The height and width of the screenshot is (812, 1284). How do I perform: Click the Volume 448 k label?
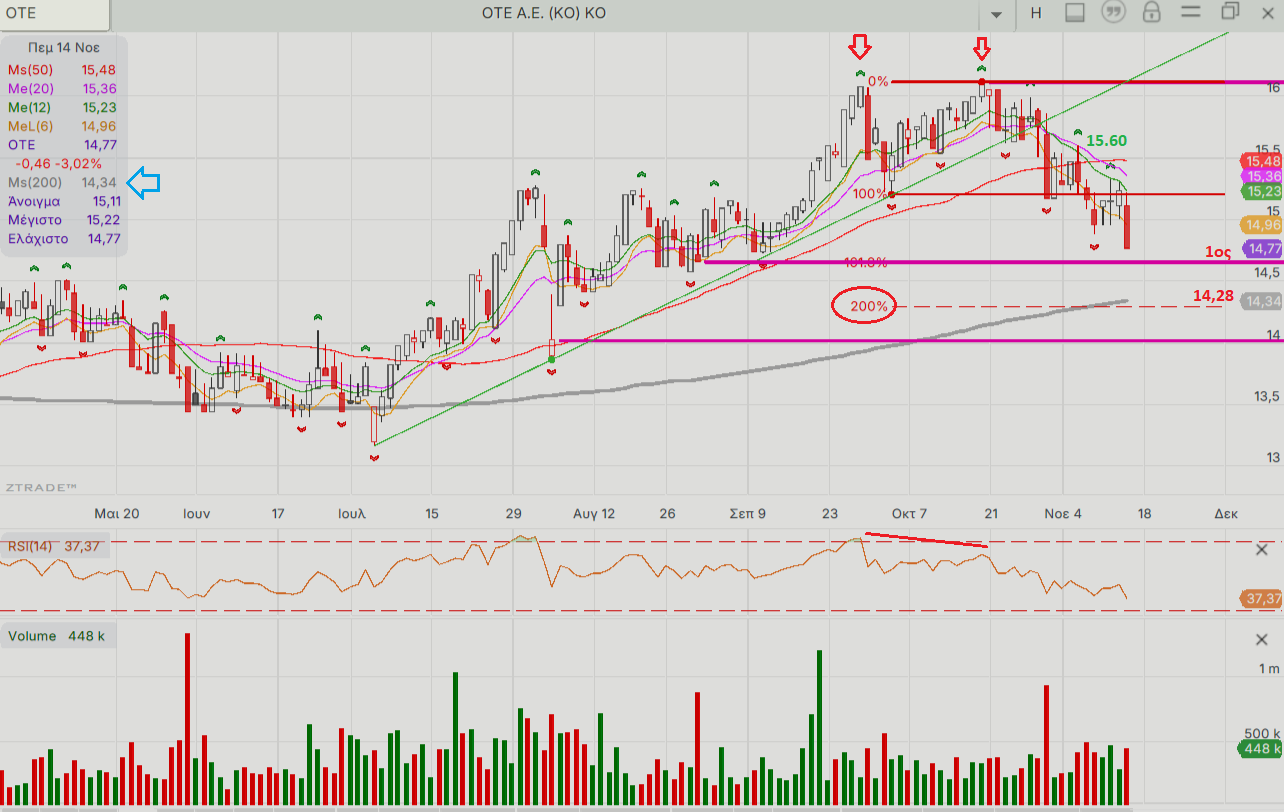[x=56, y=636]
